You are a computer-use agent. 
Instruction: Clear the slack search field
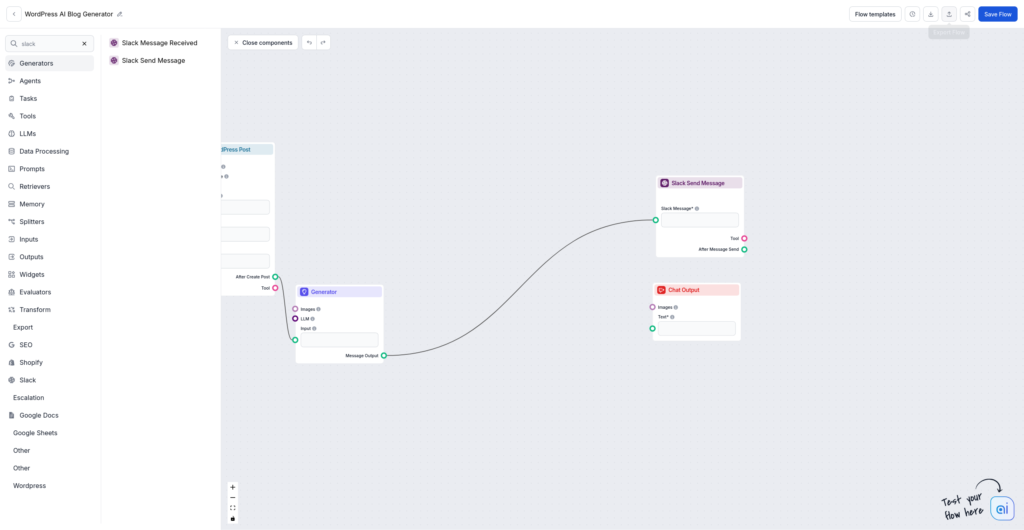click(x=84, y=44)
